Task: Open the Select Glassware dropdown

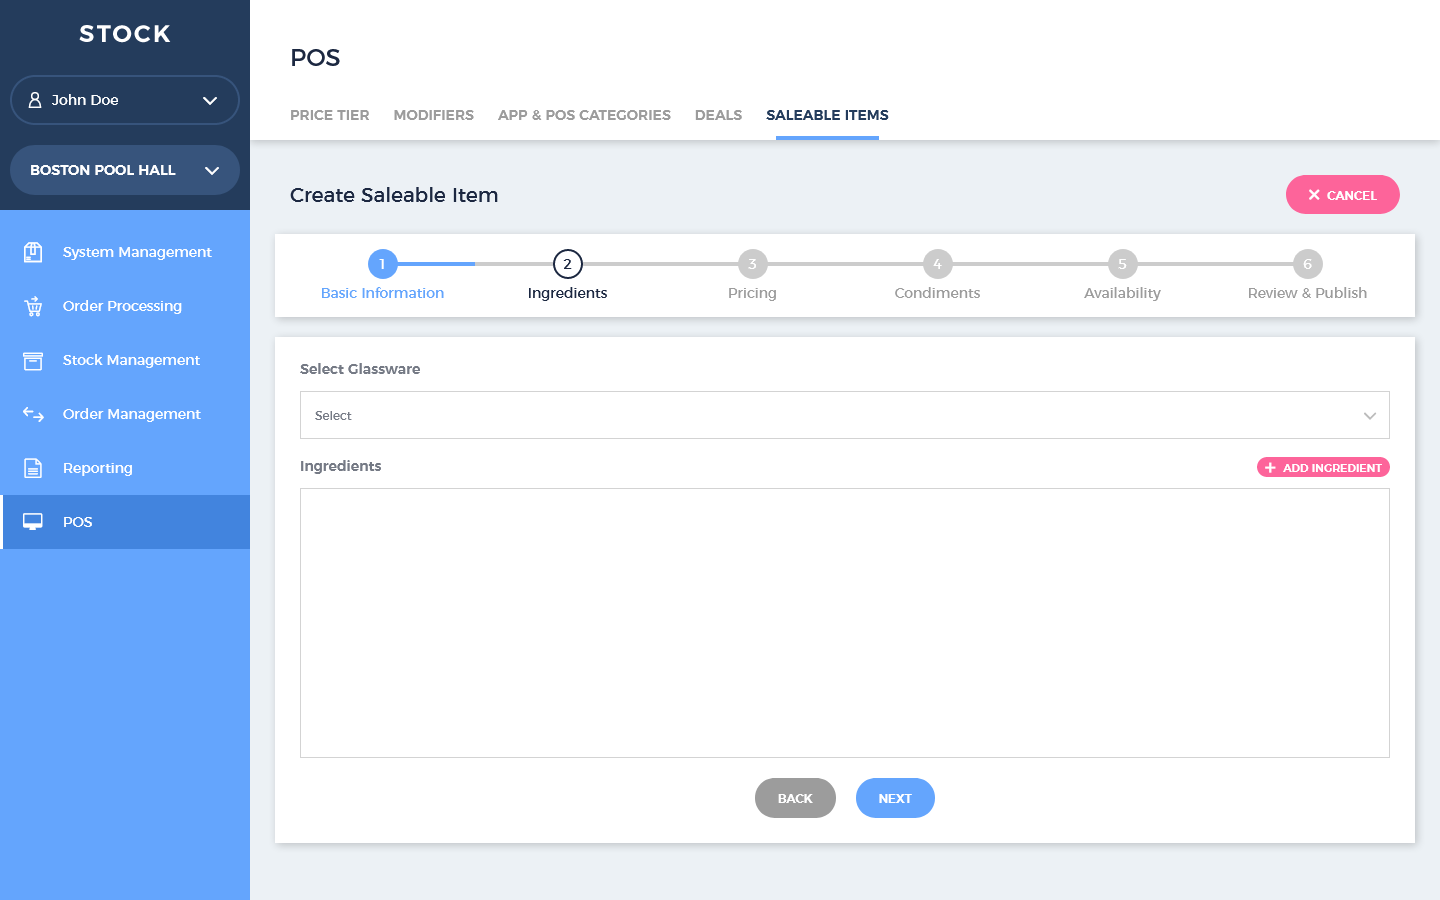Action: click(x=844, y=415)
